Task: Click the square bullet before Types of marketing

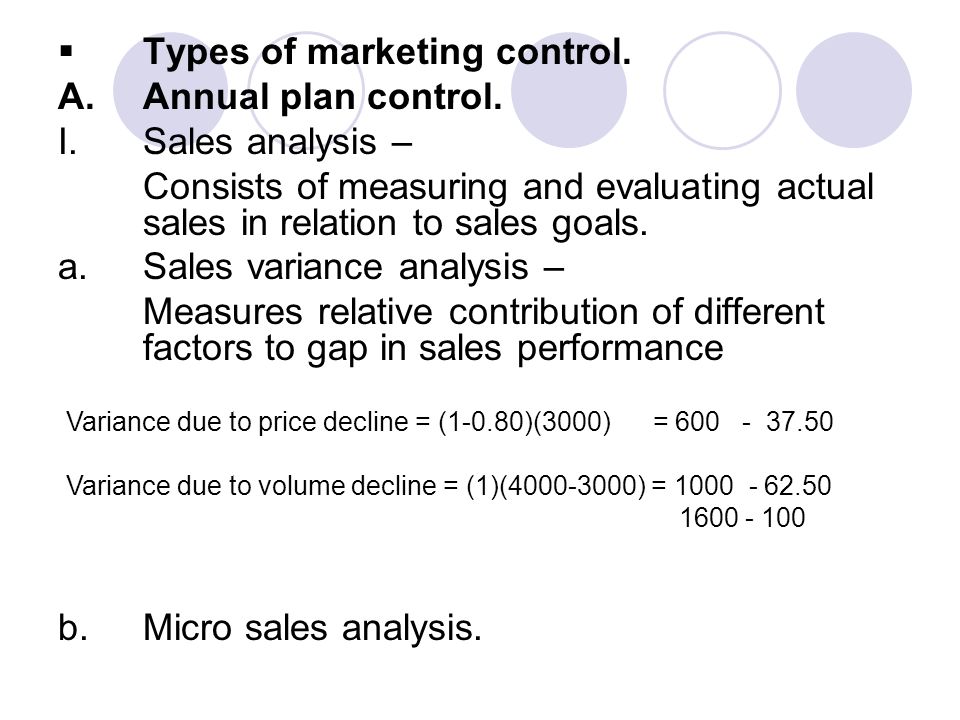Action: [x=66, y=51]
